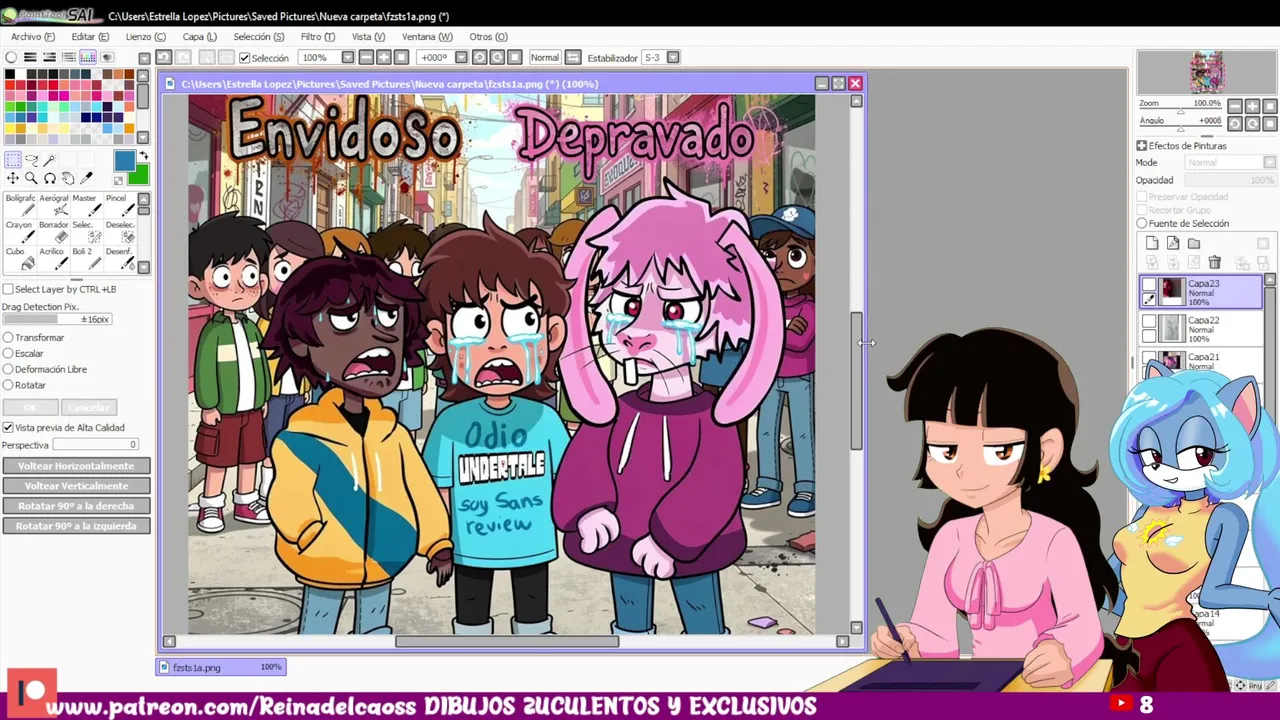The image size is (1280, 720).
Task: Click the Normal button in top toolbar
Action: coord(544,57)
